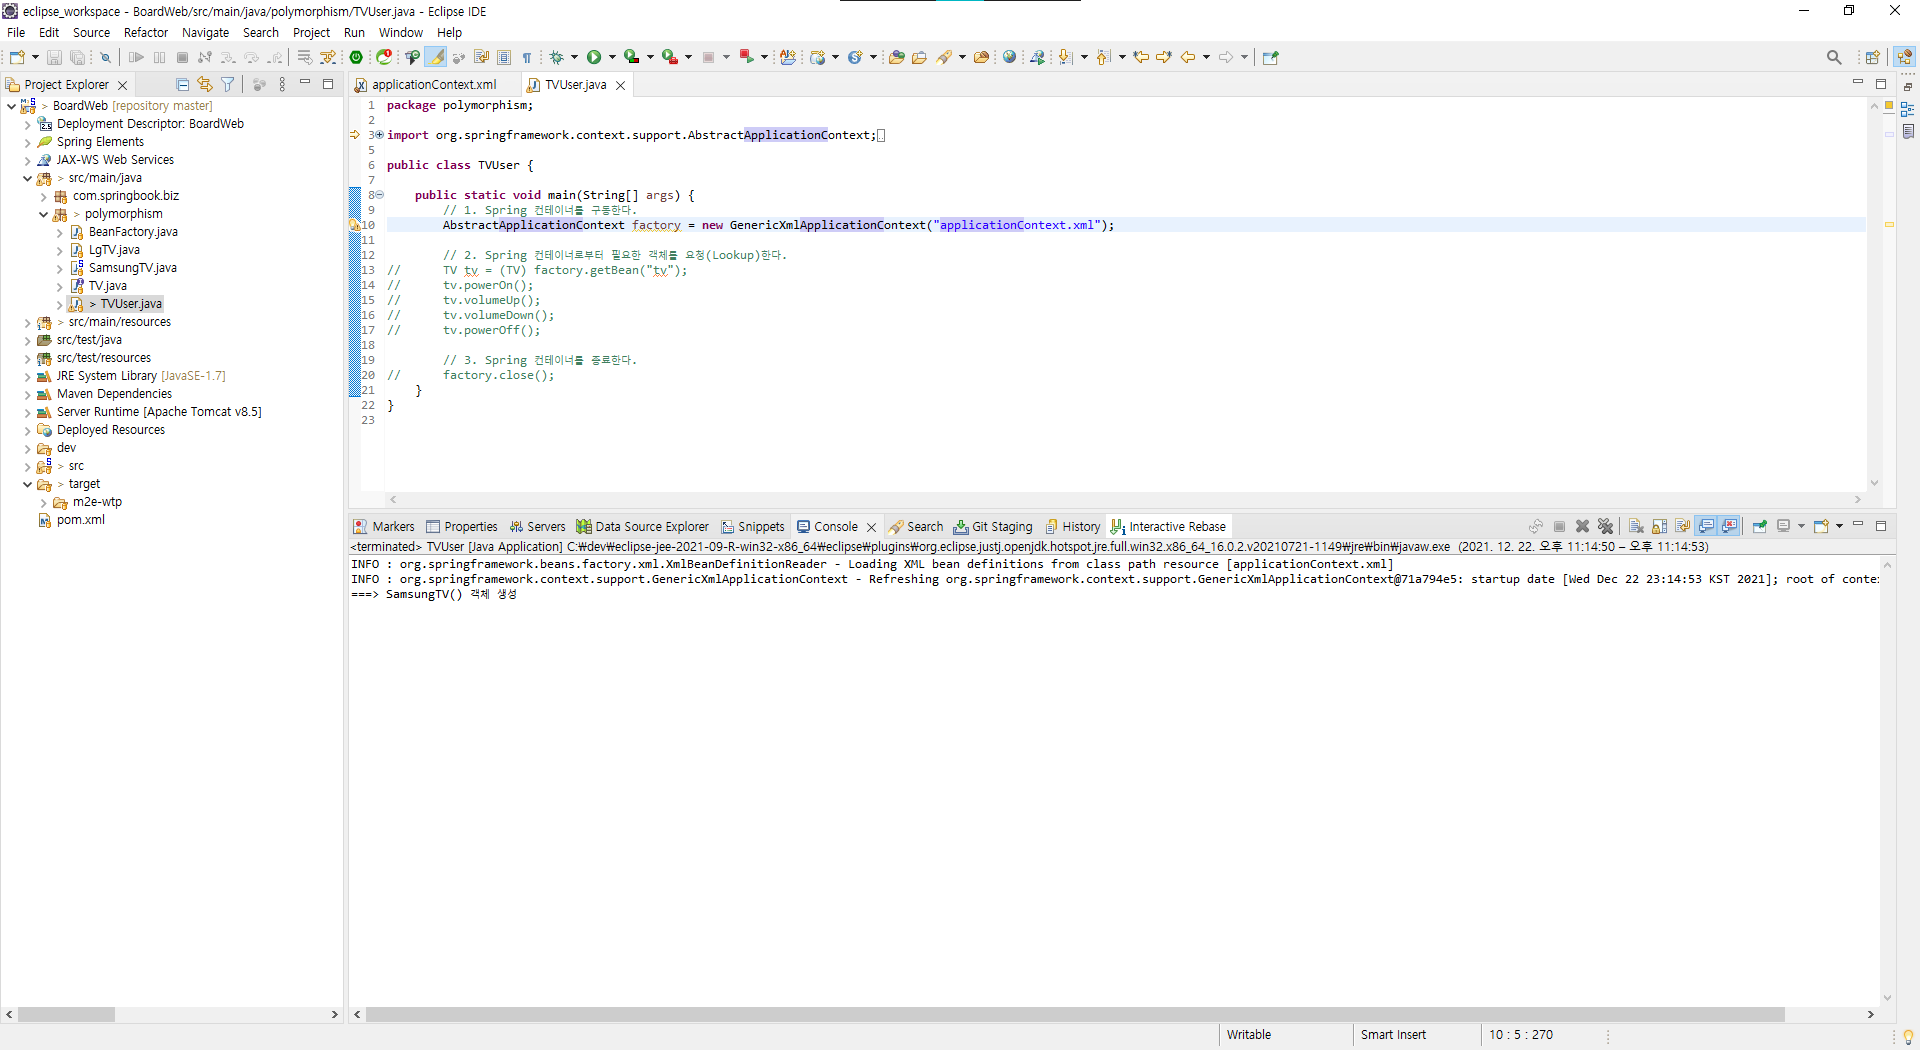The image size is (1920, 1050).
Task: Click folding marker on import line 3
Action: pyautogui.click(x=379, y=135)
